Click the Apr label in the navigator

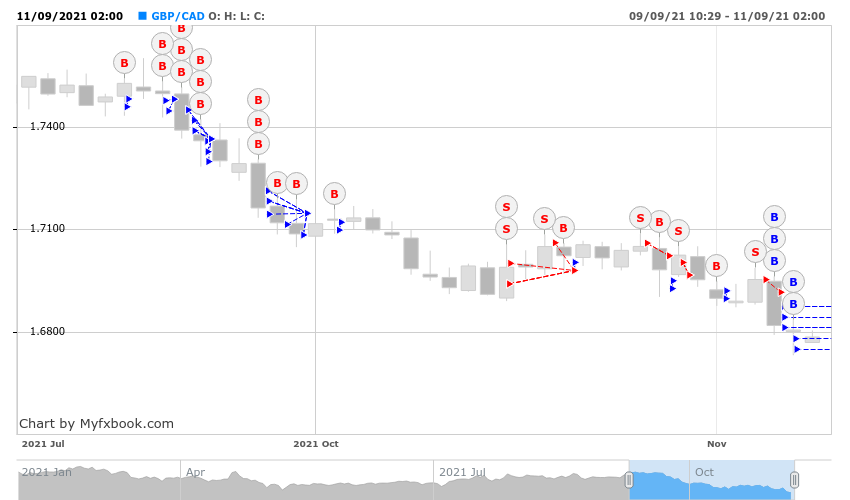coord(195,472)
